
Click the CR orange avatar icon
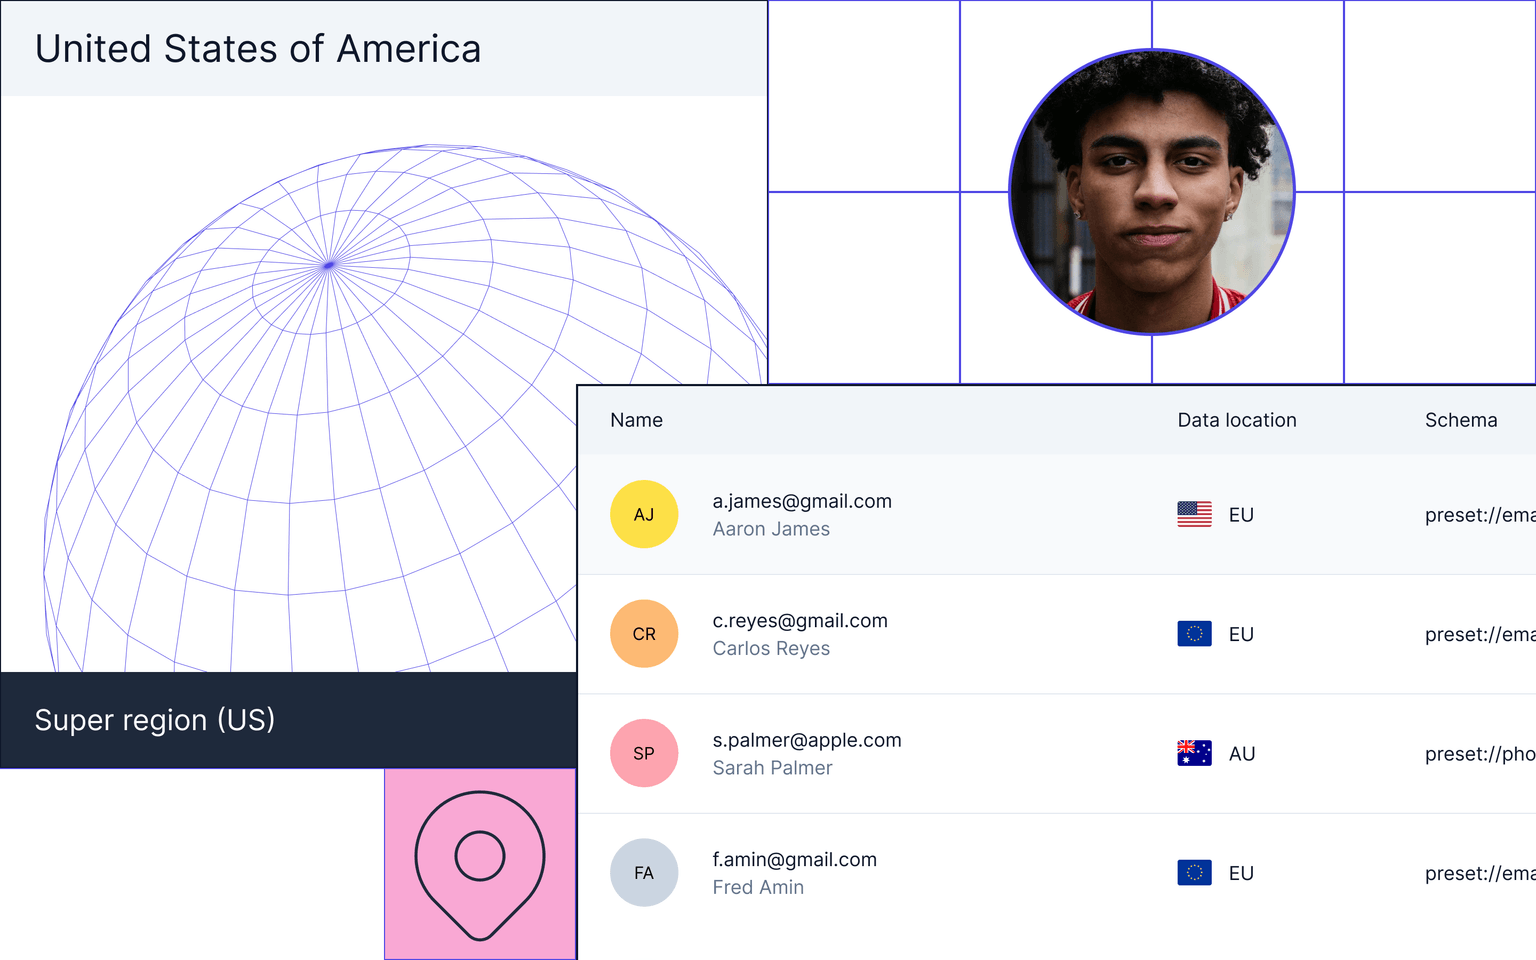pyautogui.click(x=644, y=634)
